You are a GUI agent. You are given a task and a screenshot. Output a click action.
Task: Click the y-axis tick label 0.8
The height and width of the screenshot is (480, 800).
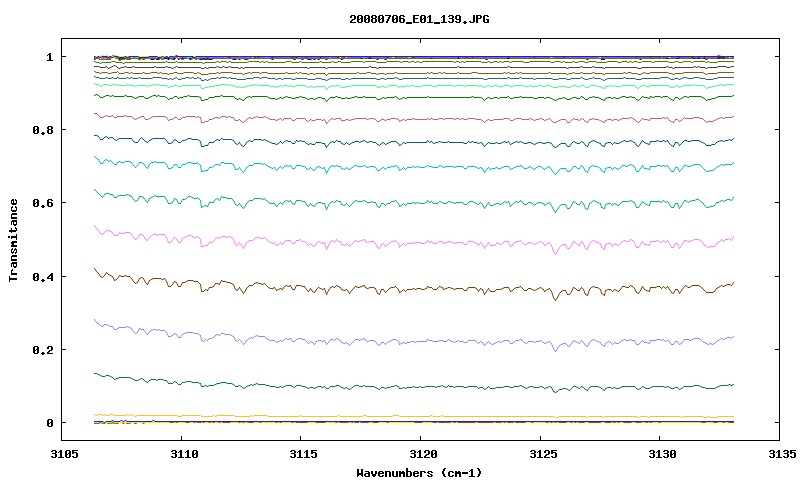(x=43, y=130)
